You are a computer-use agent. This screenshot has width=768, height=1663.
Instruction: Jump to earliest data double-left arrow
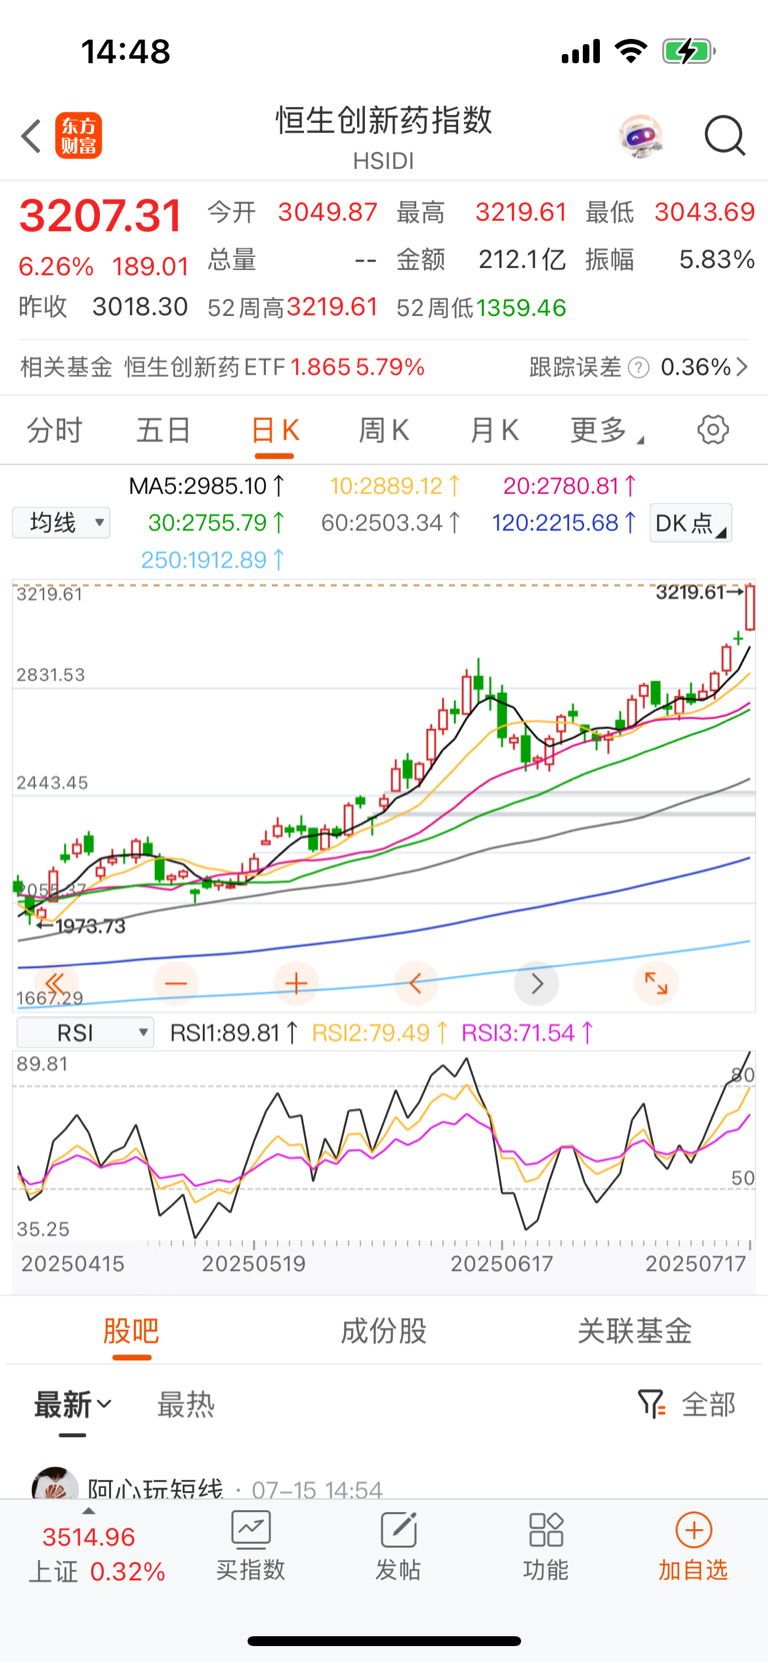(54, 984)
